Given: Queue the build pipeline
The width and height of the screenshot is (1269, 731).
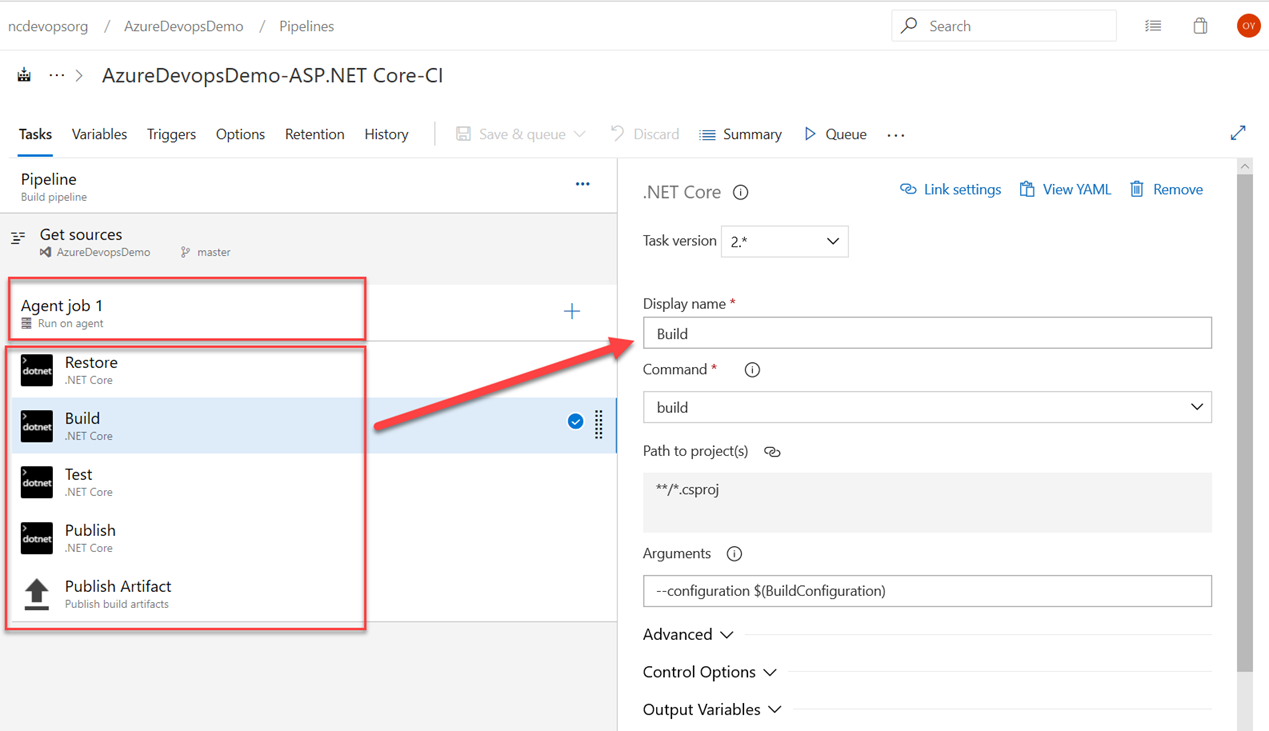Looking at the screenshot, I should coord(835,134).
